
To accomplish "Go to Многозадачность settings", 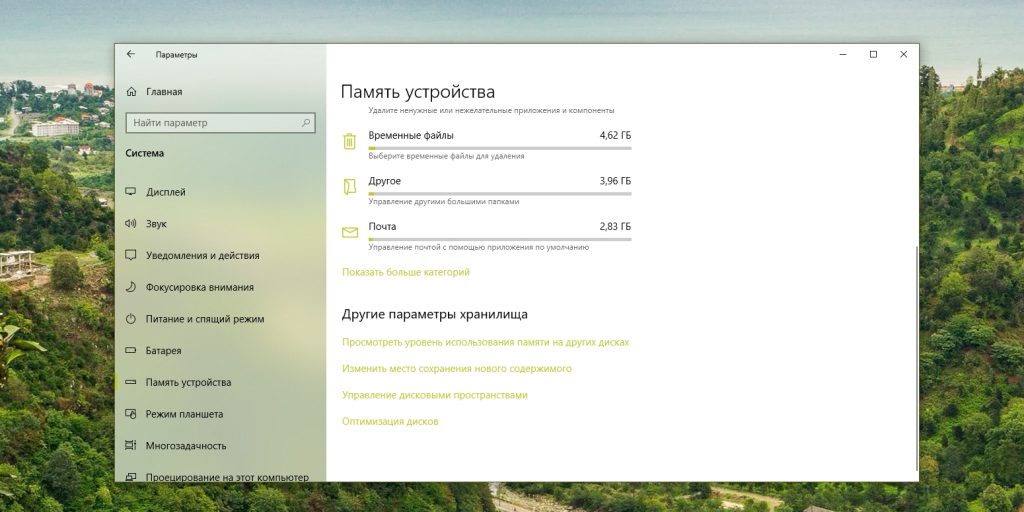I will (186, 446).
